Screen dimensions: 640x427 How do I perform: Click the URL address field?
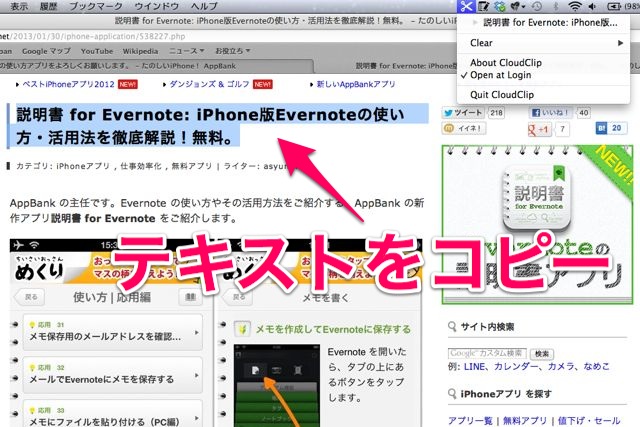click(x=229, y=36)
